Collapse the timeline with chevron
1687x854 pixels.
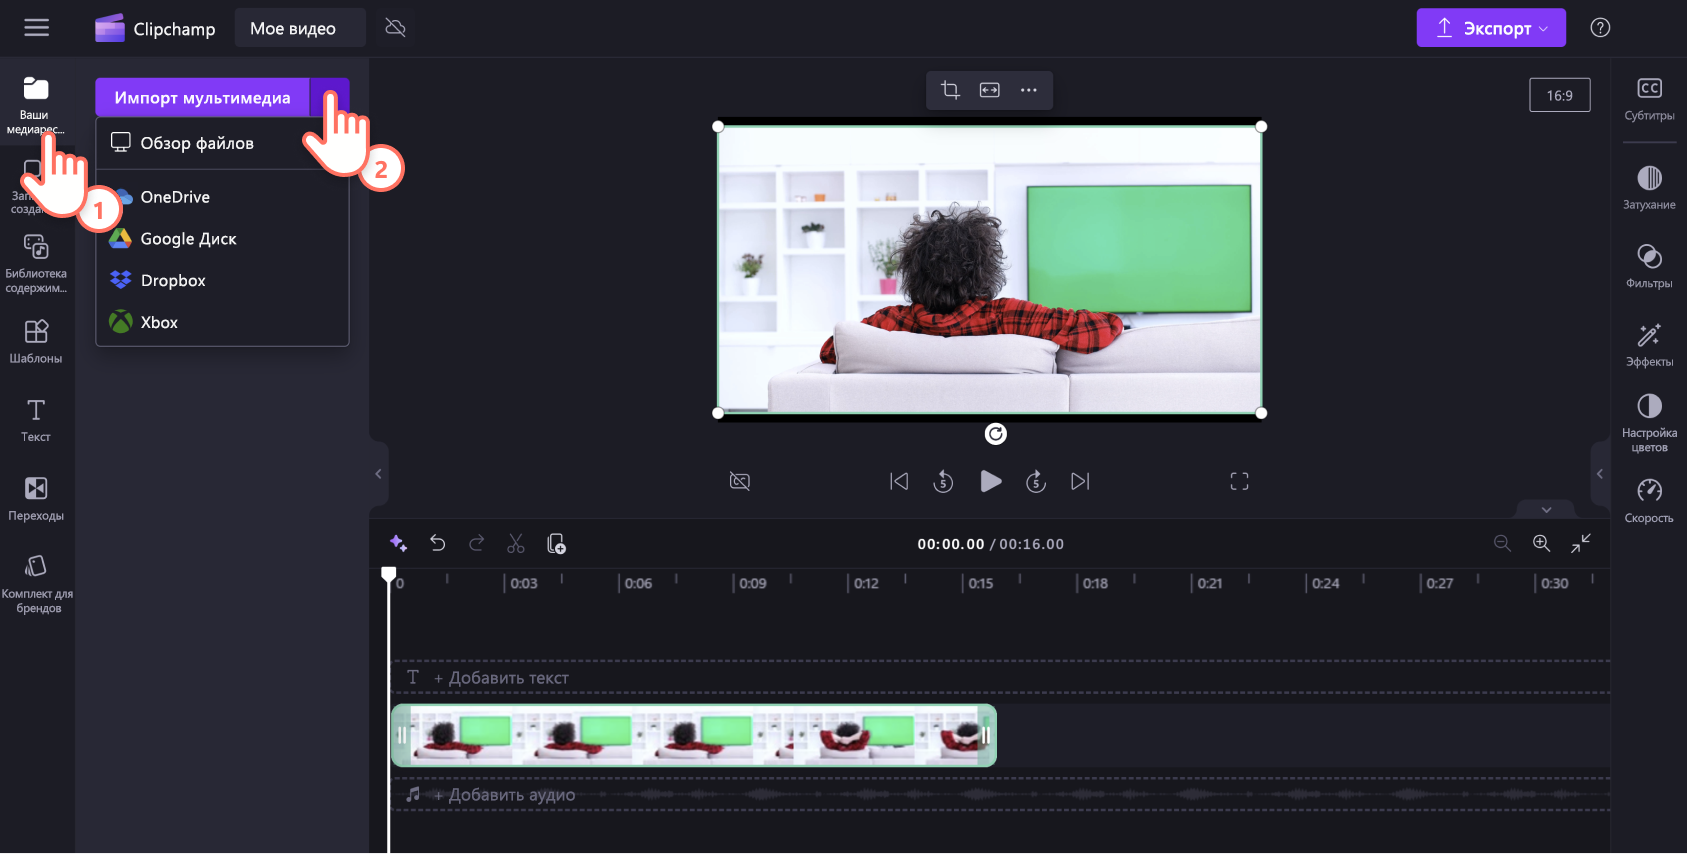(1546, 510)
